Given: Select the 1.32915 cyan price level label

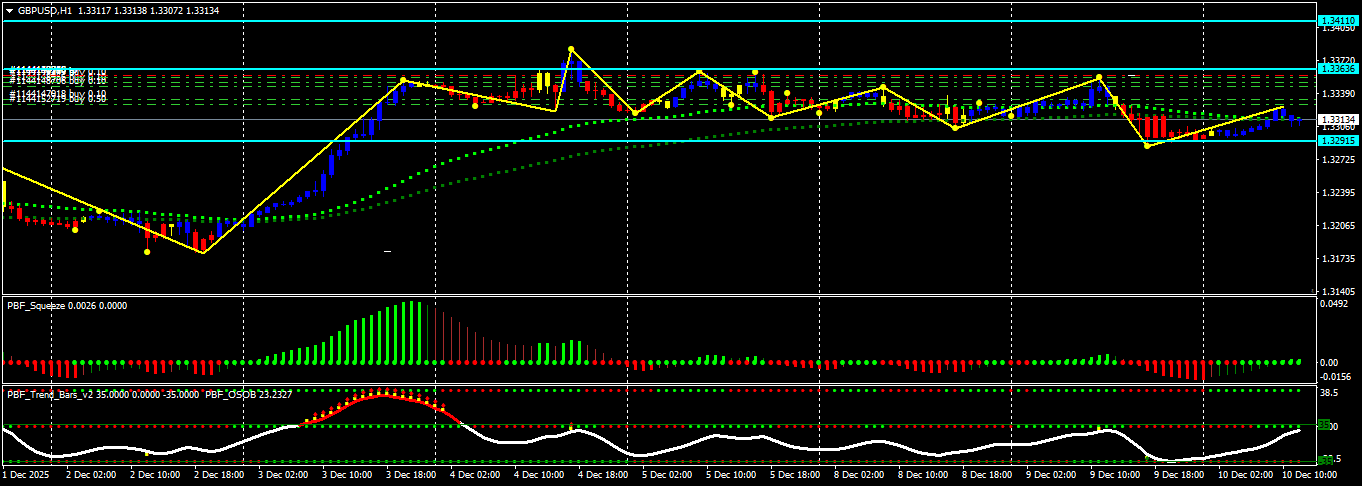Looking at the screenshot, I should pyautogui.click(x=1338, y=141).
